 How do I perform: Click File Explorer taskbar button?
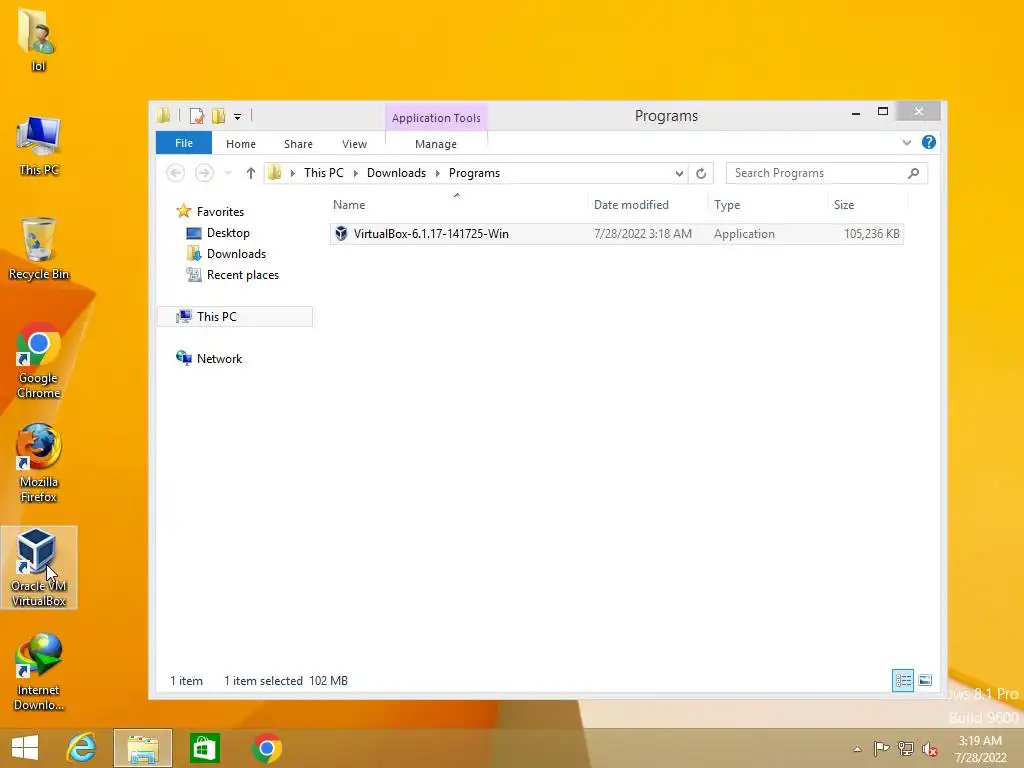click(143, 748)
